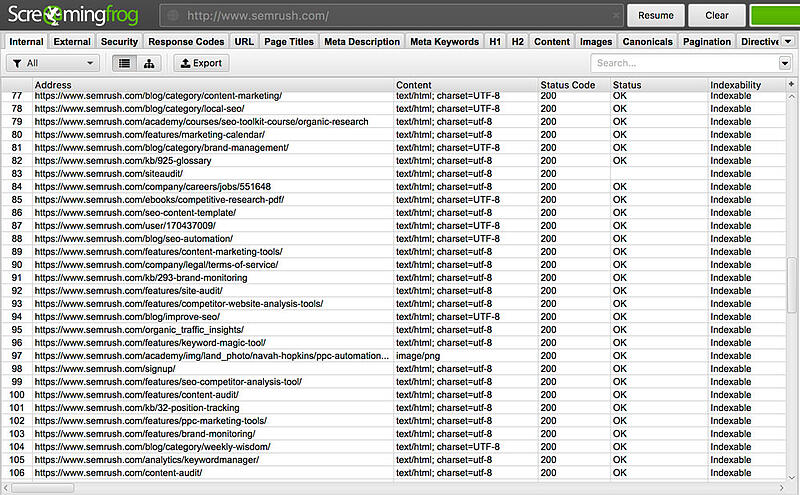Switch to list view icon

pyautogui.click(x=124, y=63)
